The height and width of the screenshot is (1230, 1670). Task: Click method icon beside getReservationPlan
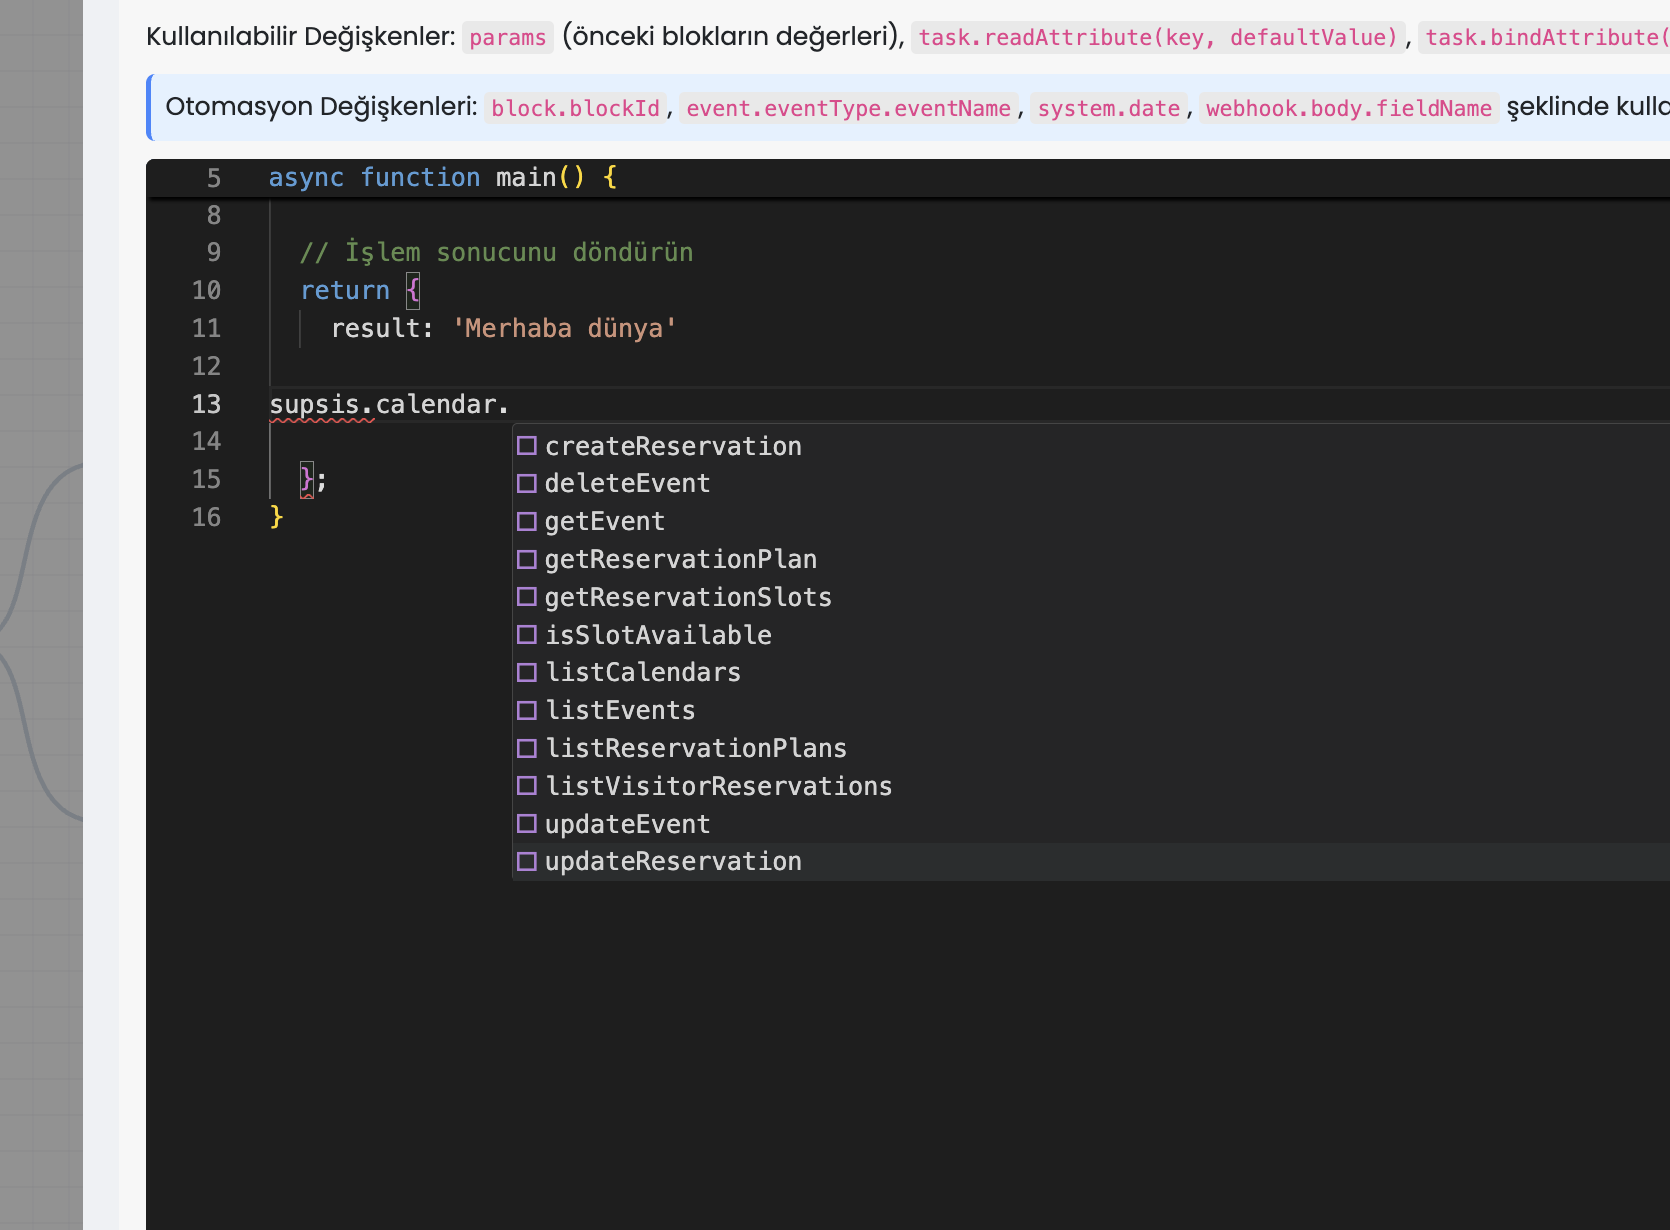tap(527, 559)
